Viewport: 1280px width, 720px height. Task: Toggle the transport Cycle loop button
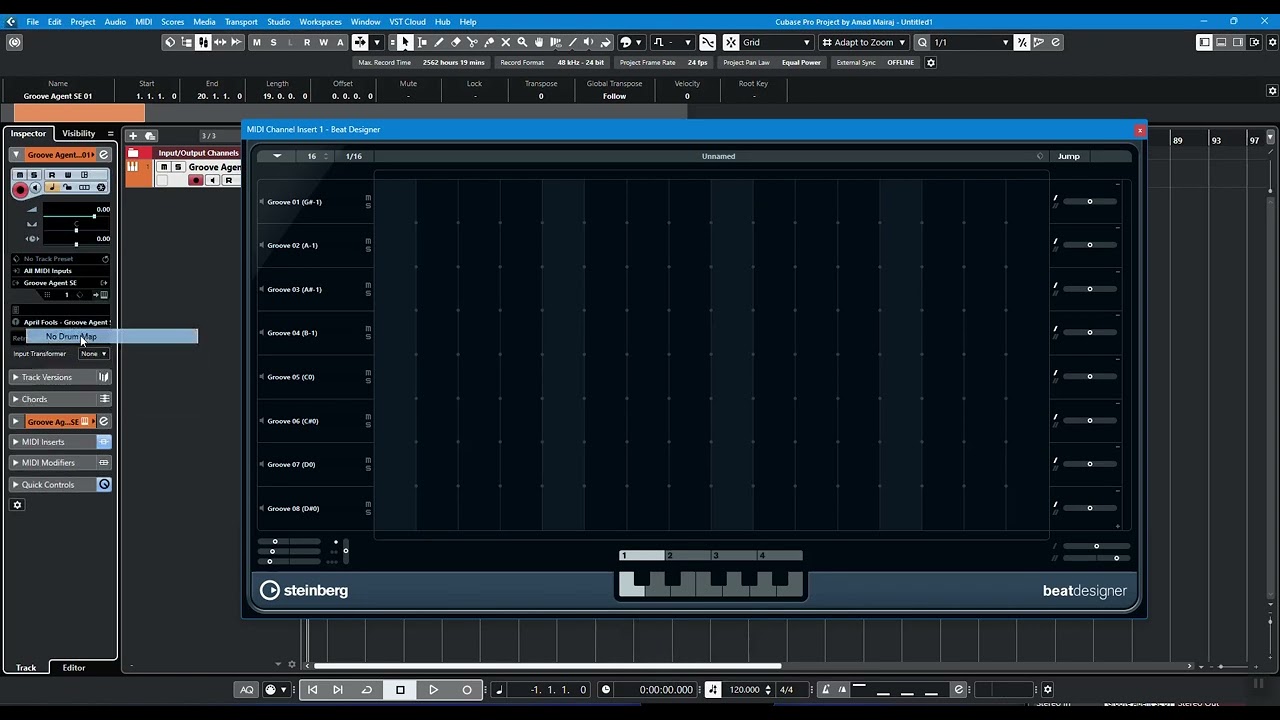(367, 689)
